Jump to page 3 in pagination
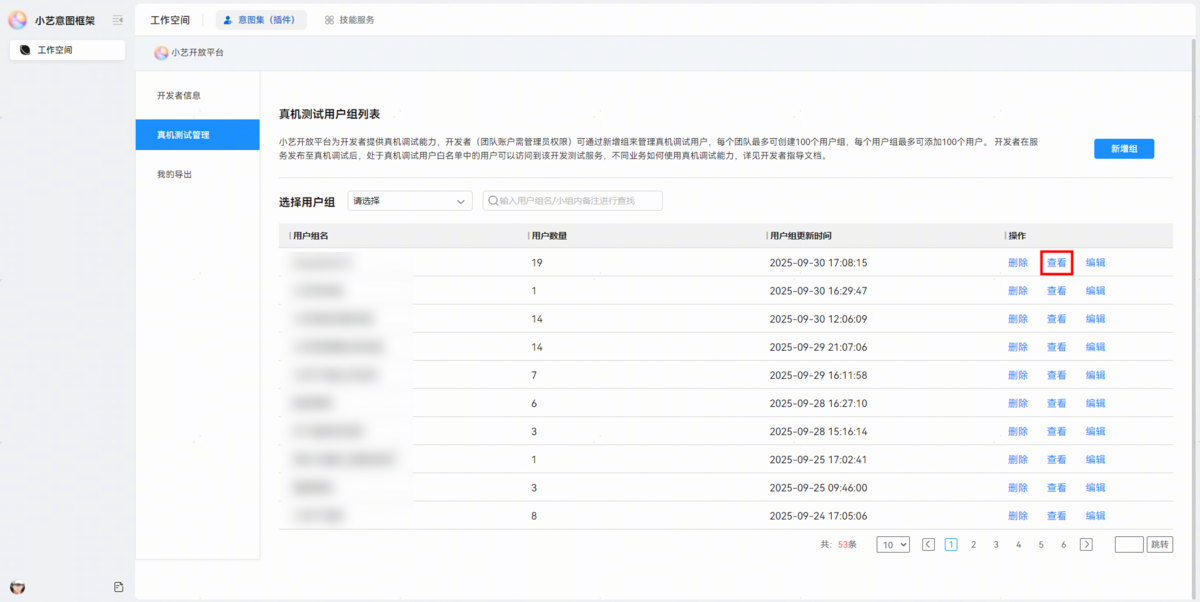 click(996, 545)
